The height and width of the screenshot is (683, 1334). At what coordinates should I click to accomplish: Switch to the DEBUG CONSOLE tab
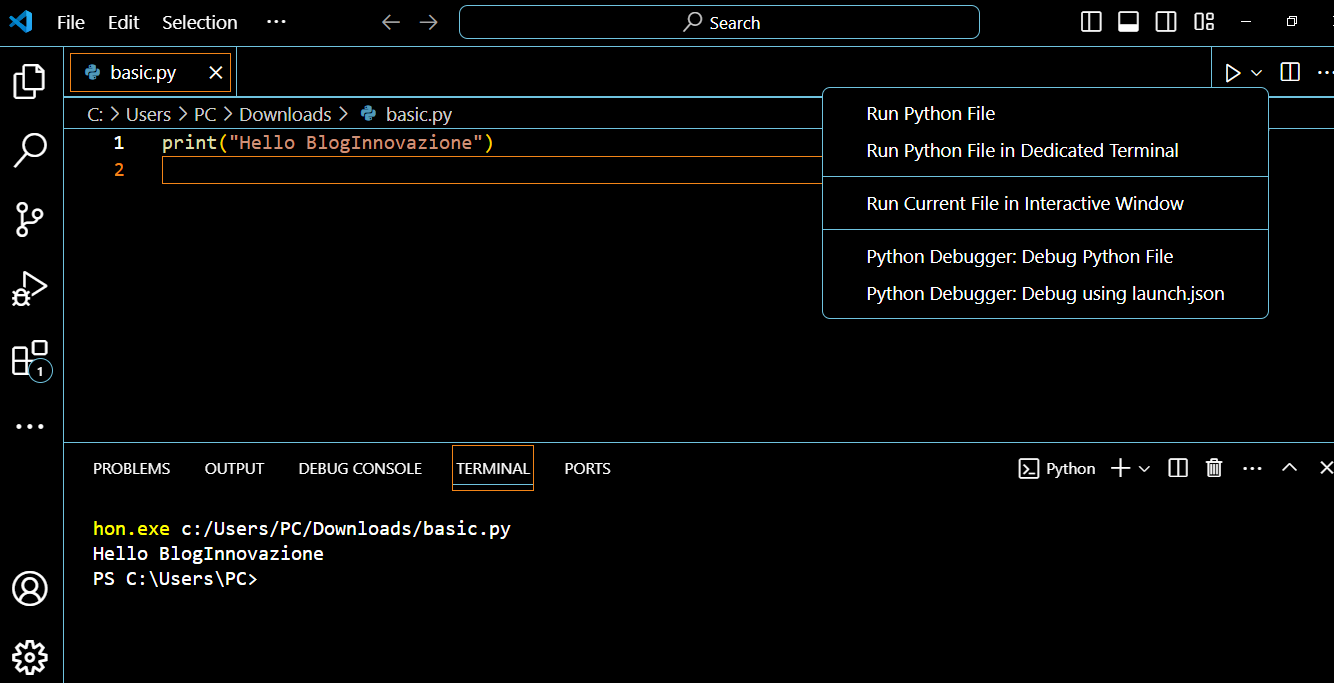(359, 468)
